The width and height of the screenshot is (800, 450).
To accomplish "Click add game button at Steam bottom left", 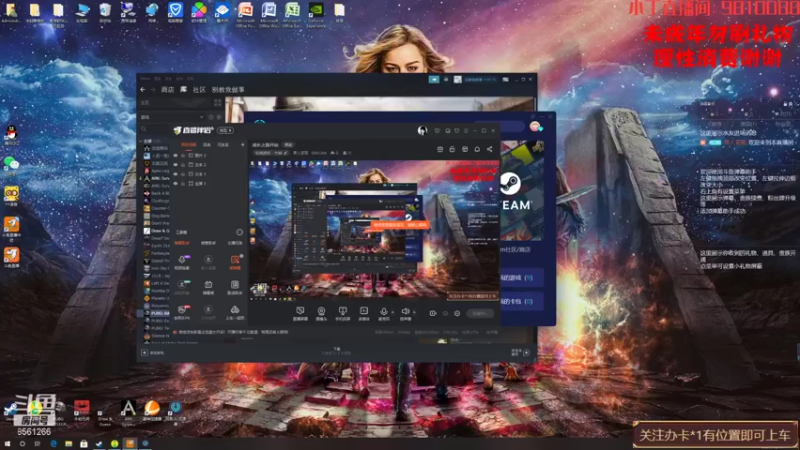I will click(153, 353).
